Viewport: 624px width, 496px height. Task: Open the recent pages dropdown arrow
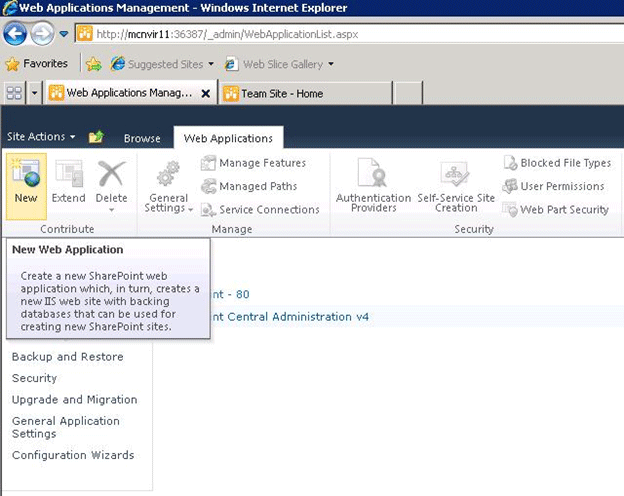pyautogui.click(x=64, y=34)
